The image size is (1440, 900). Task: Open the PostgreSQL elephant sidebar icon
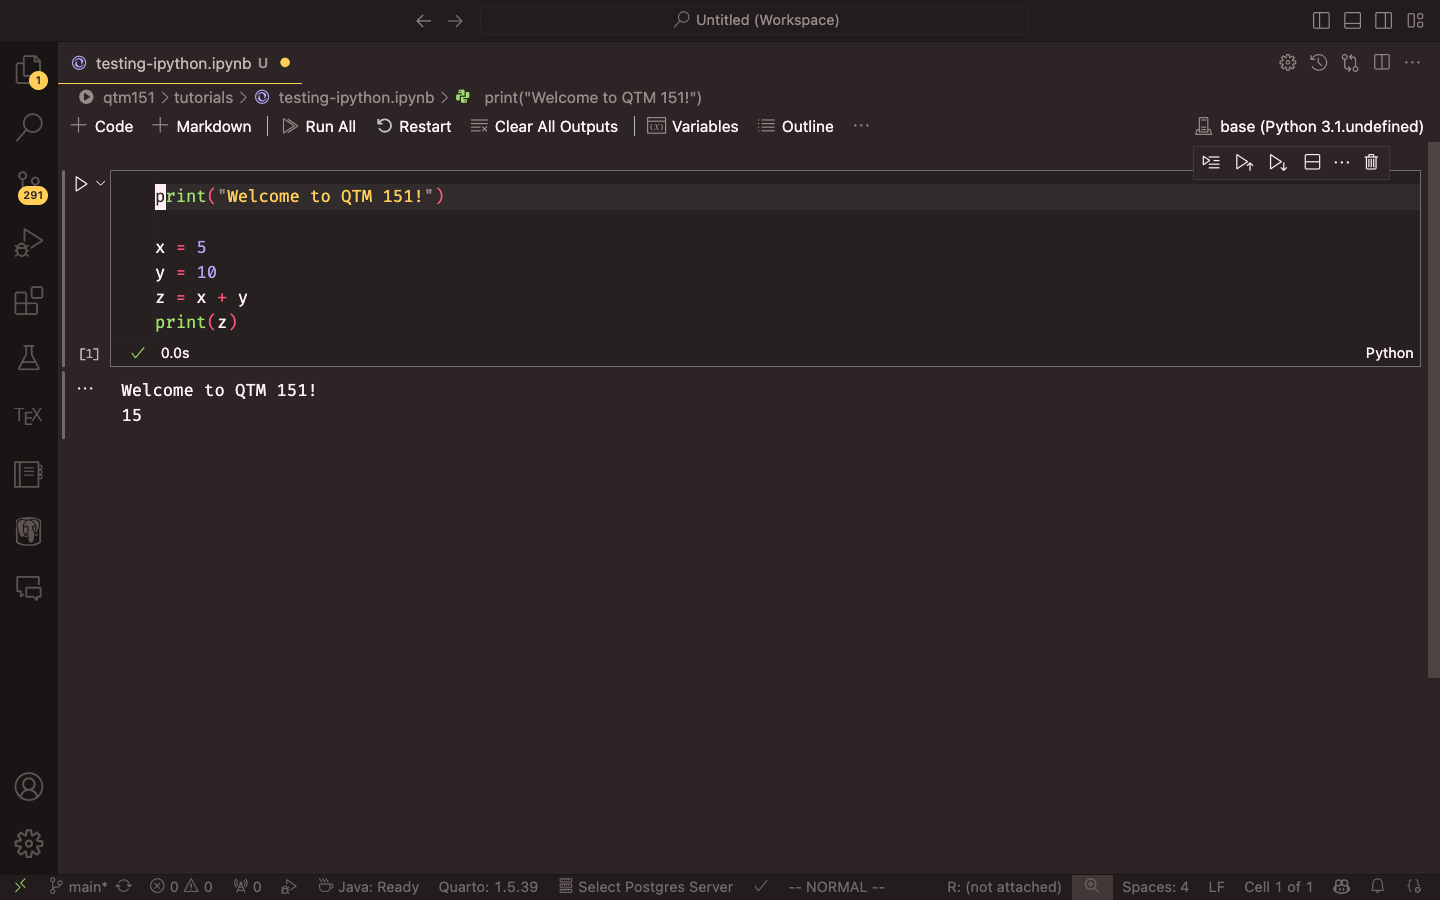pyautogui.click(x=28, y=531)
